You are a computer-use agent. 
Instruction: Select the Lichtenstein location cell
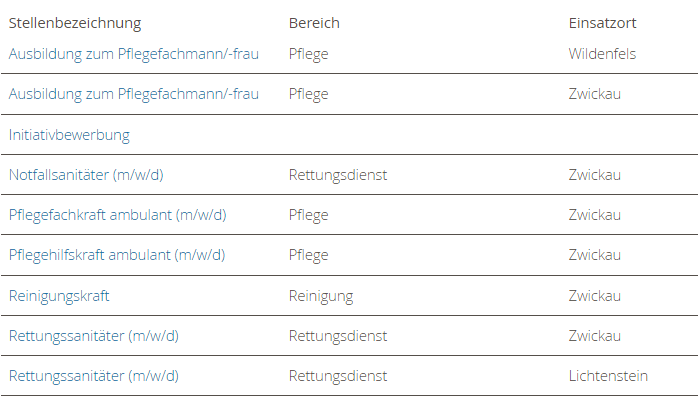(608, 376)
